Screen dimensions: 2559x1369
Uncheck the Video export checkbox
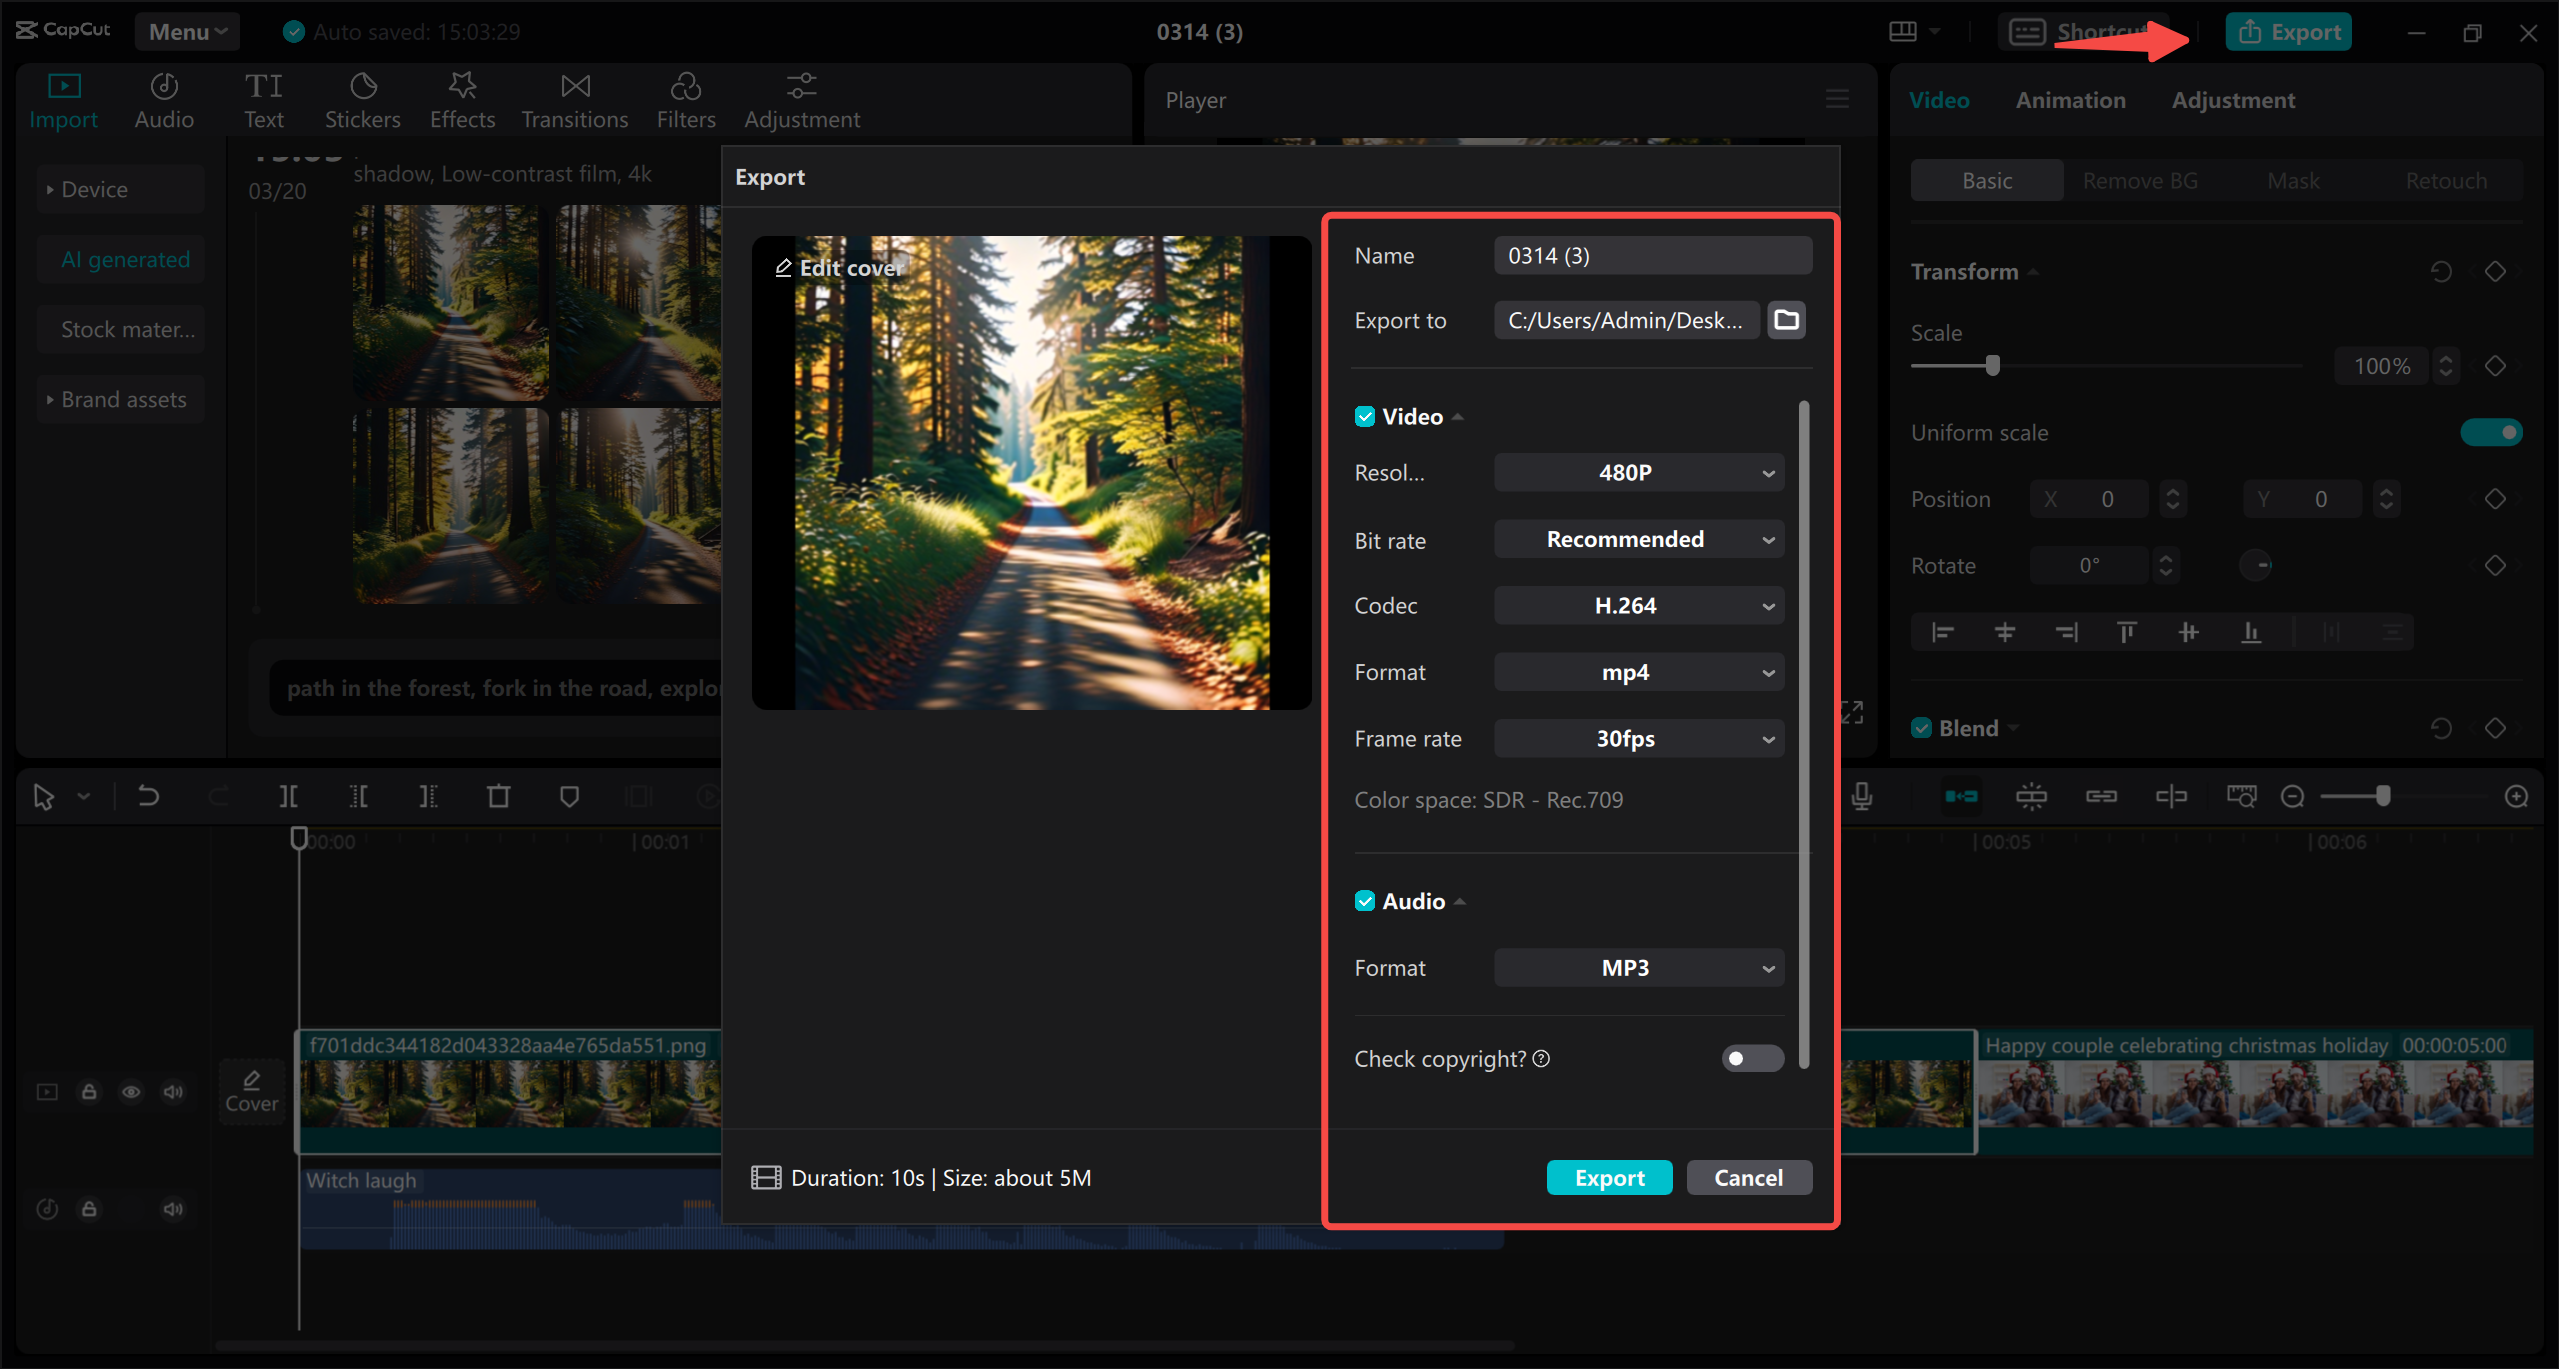1366,416
